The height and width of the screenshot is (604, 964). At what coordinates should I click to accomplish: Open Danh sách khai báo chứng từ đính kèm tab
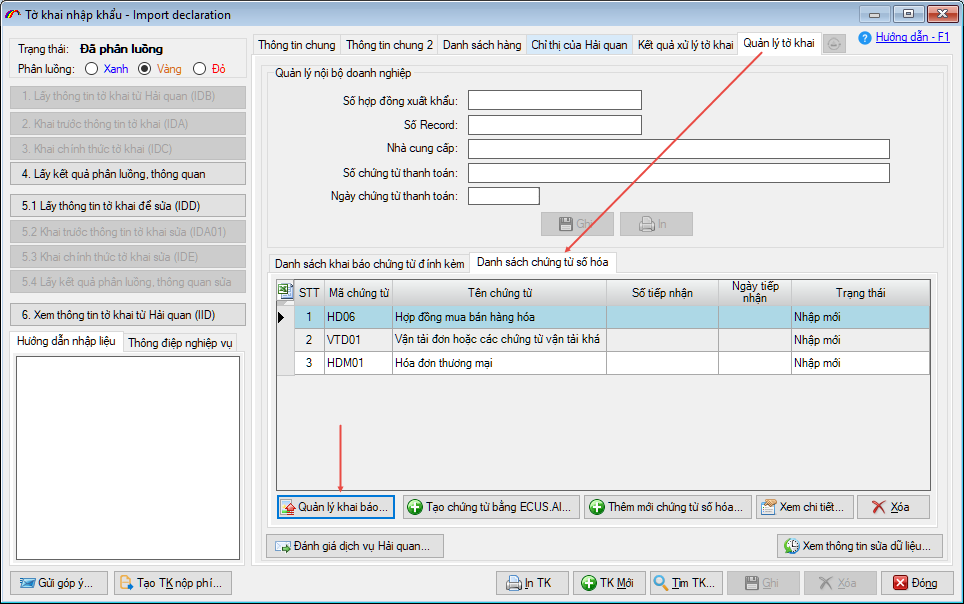[369, 264]
